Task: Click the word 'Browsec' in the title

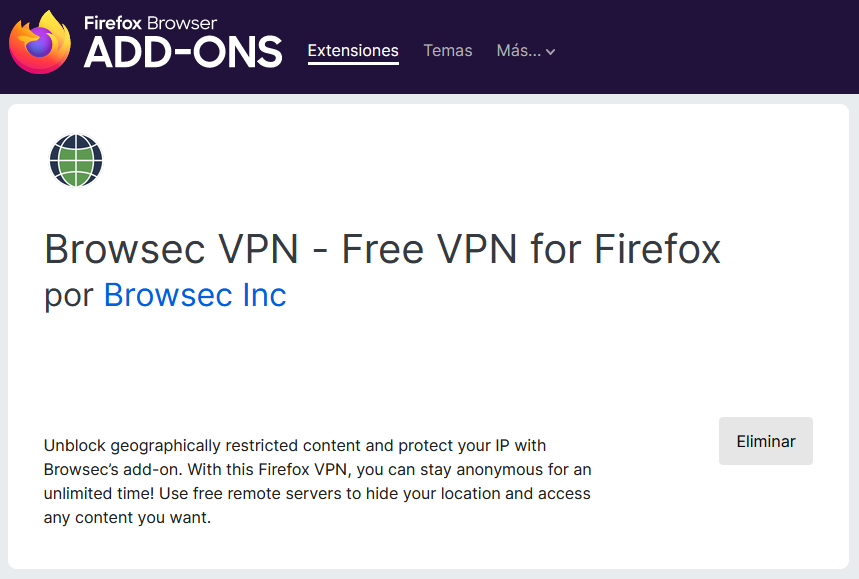Action: (x=121, y=249)
